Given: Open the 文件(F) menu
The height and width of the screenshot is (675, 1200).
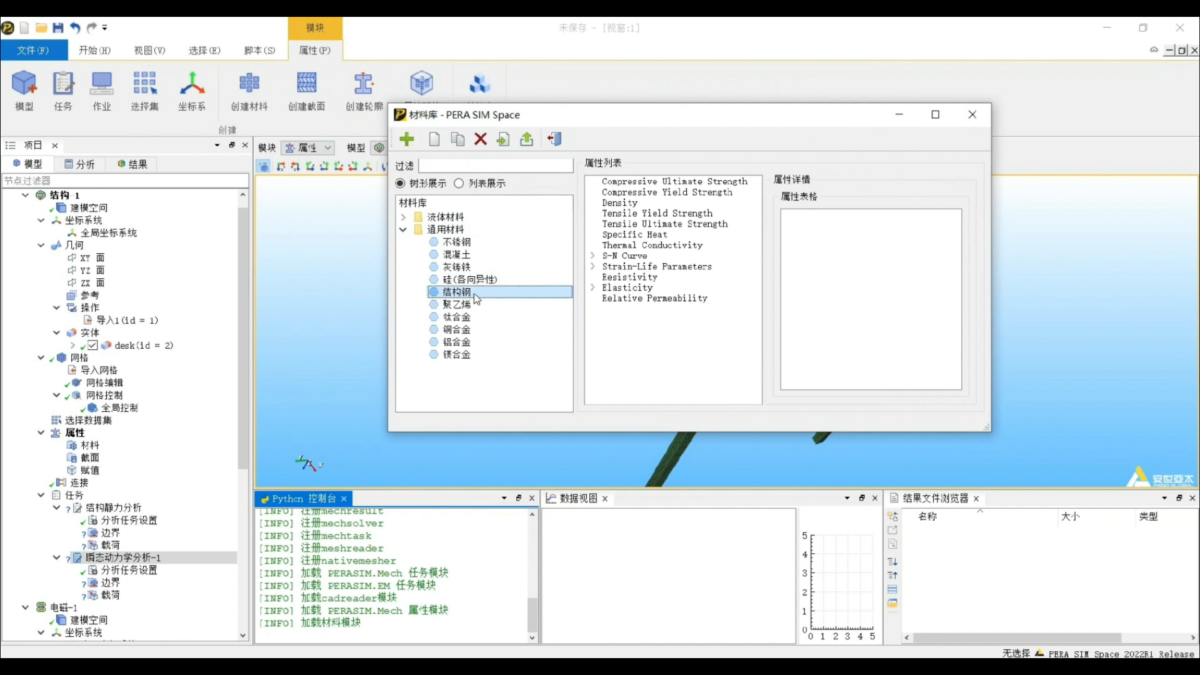Looking at the screenshot, I should [x=33, y=50].
